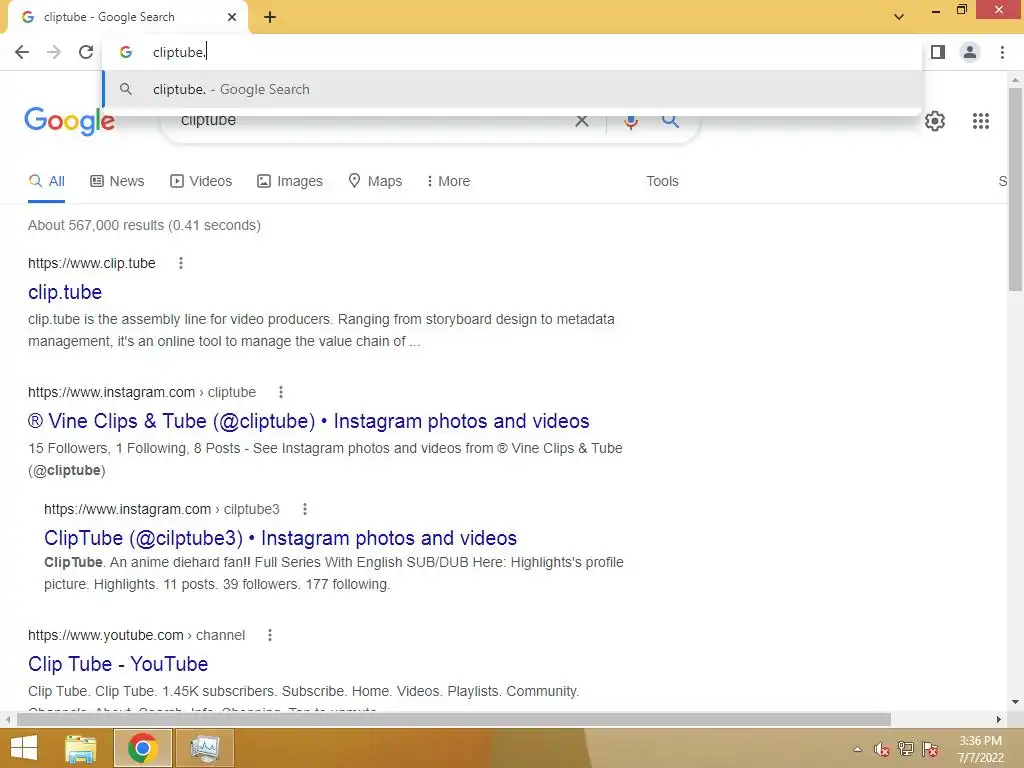Switch to the Images tab

[290, 182]
